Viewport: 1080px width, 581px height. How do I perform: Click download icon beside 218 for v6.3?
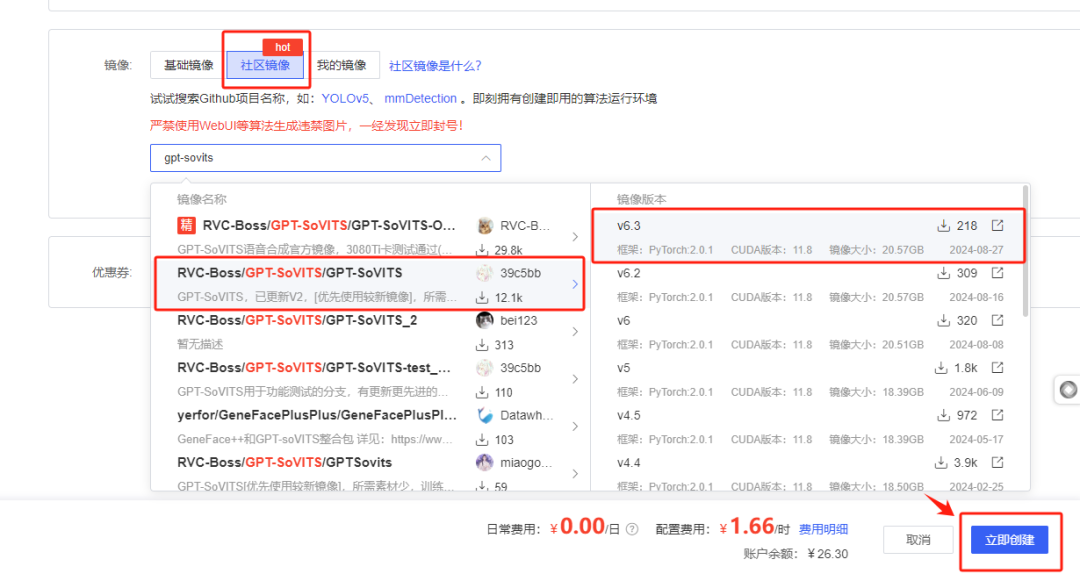[x=944, y=226]
